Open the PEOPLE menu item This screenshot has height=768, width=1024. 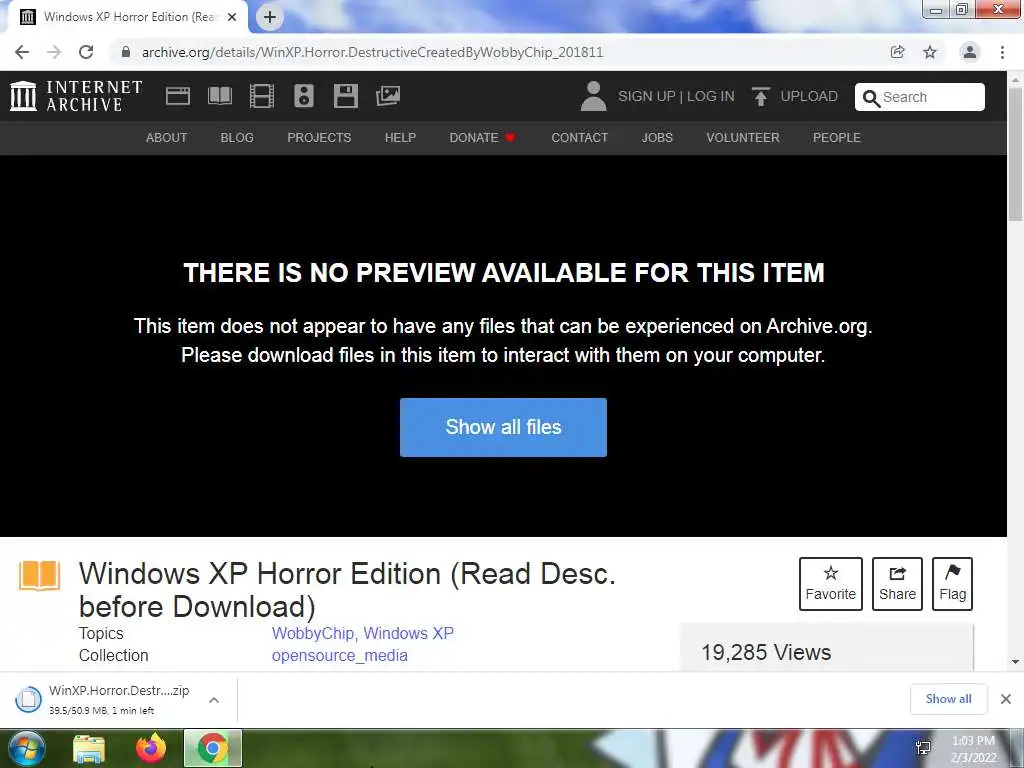click(837, 138)
